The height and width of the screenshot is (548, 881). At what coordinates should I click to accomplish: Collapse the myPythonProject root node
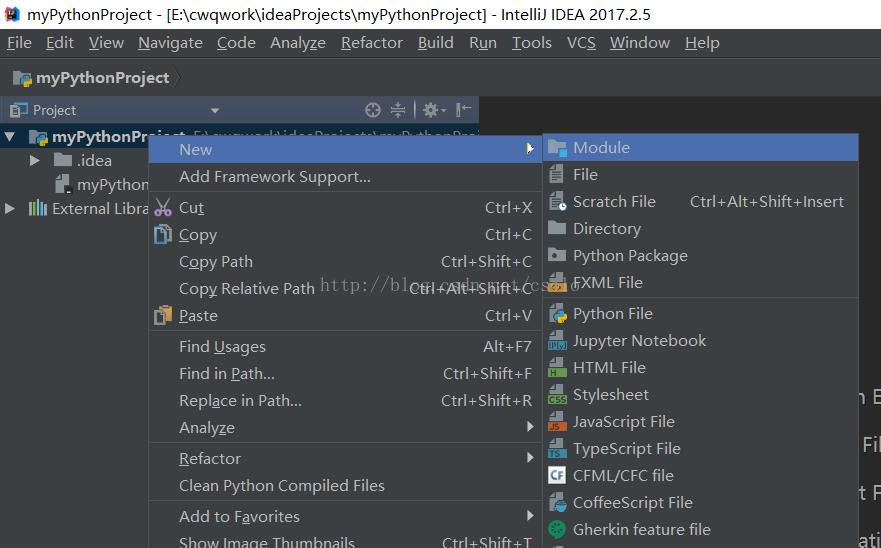point(11,137)
